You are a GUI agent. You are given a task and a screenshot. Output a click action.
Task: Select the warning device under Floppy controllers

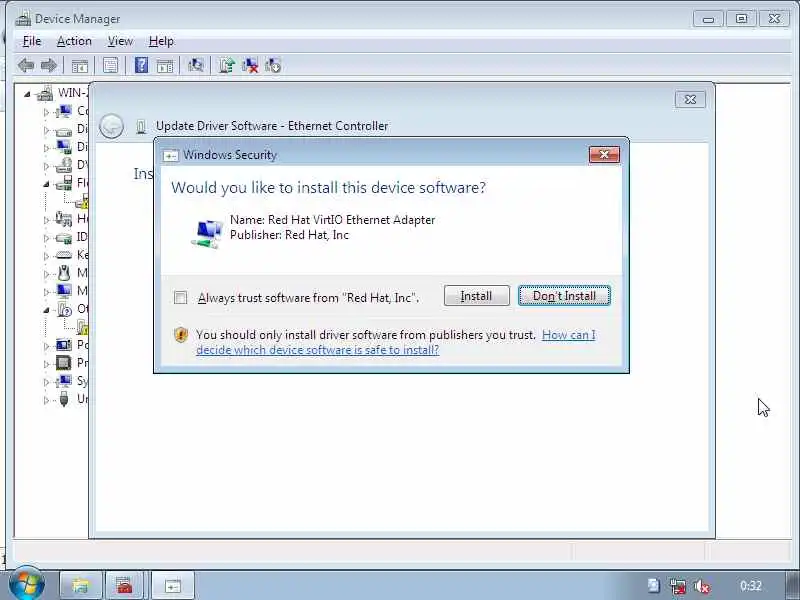[83, 201]
